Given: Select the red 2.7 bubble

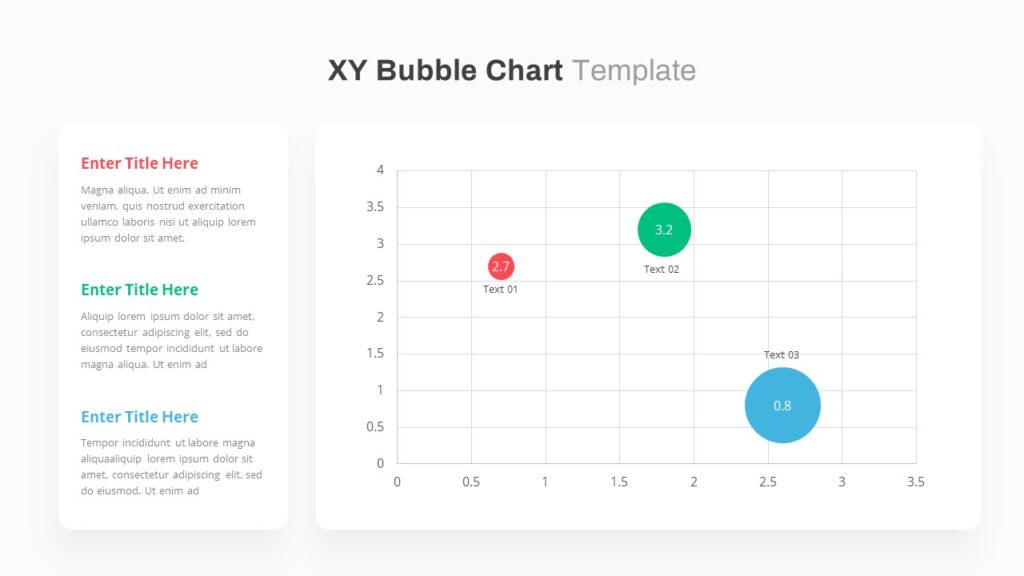Looking at the screenshot, I should [x=501, y=266].
